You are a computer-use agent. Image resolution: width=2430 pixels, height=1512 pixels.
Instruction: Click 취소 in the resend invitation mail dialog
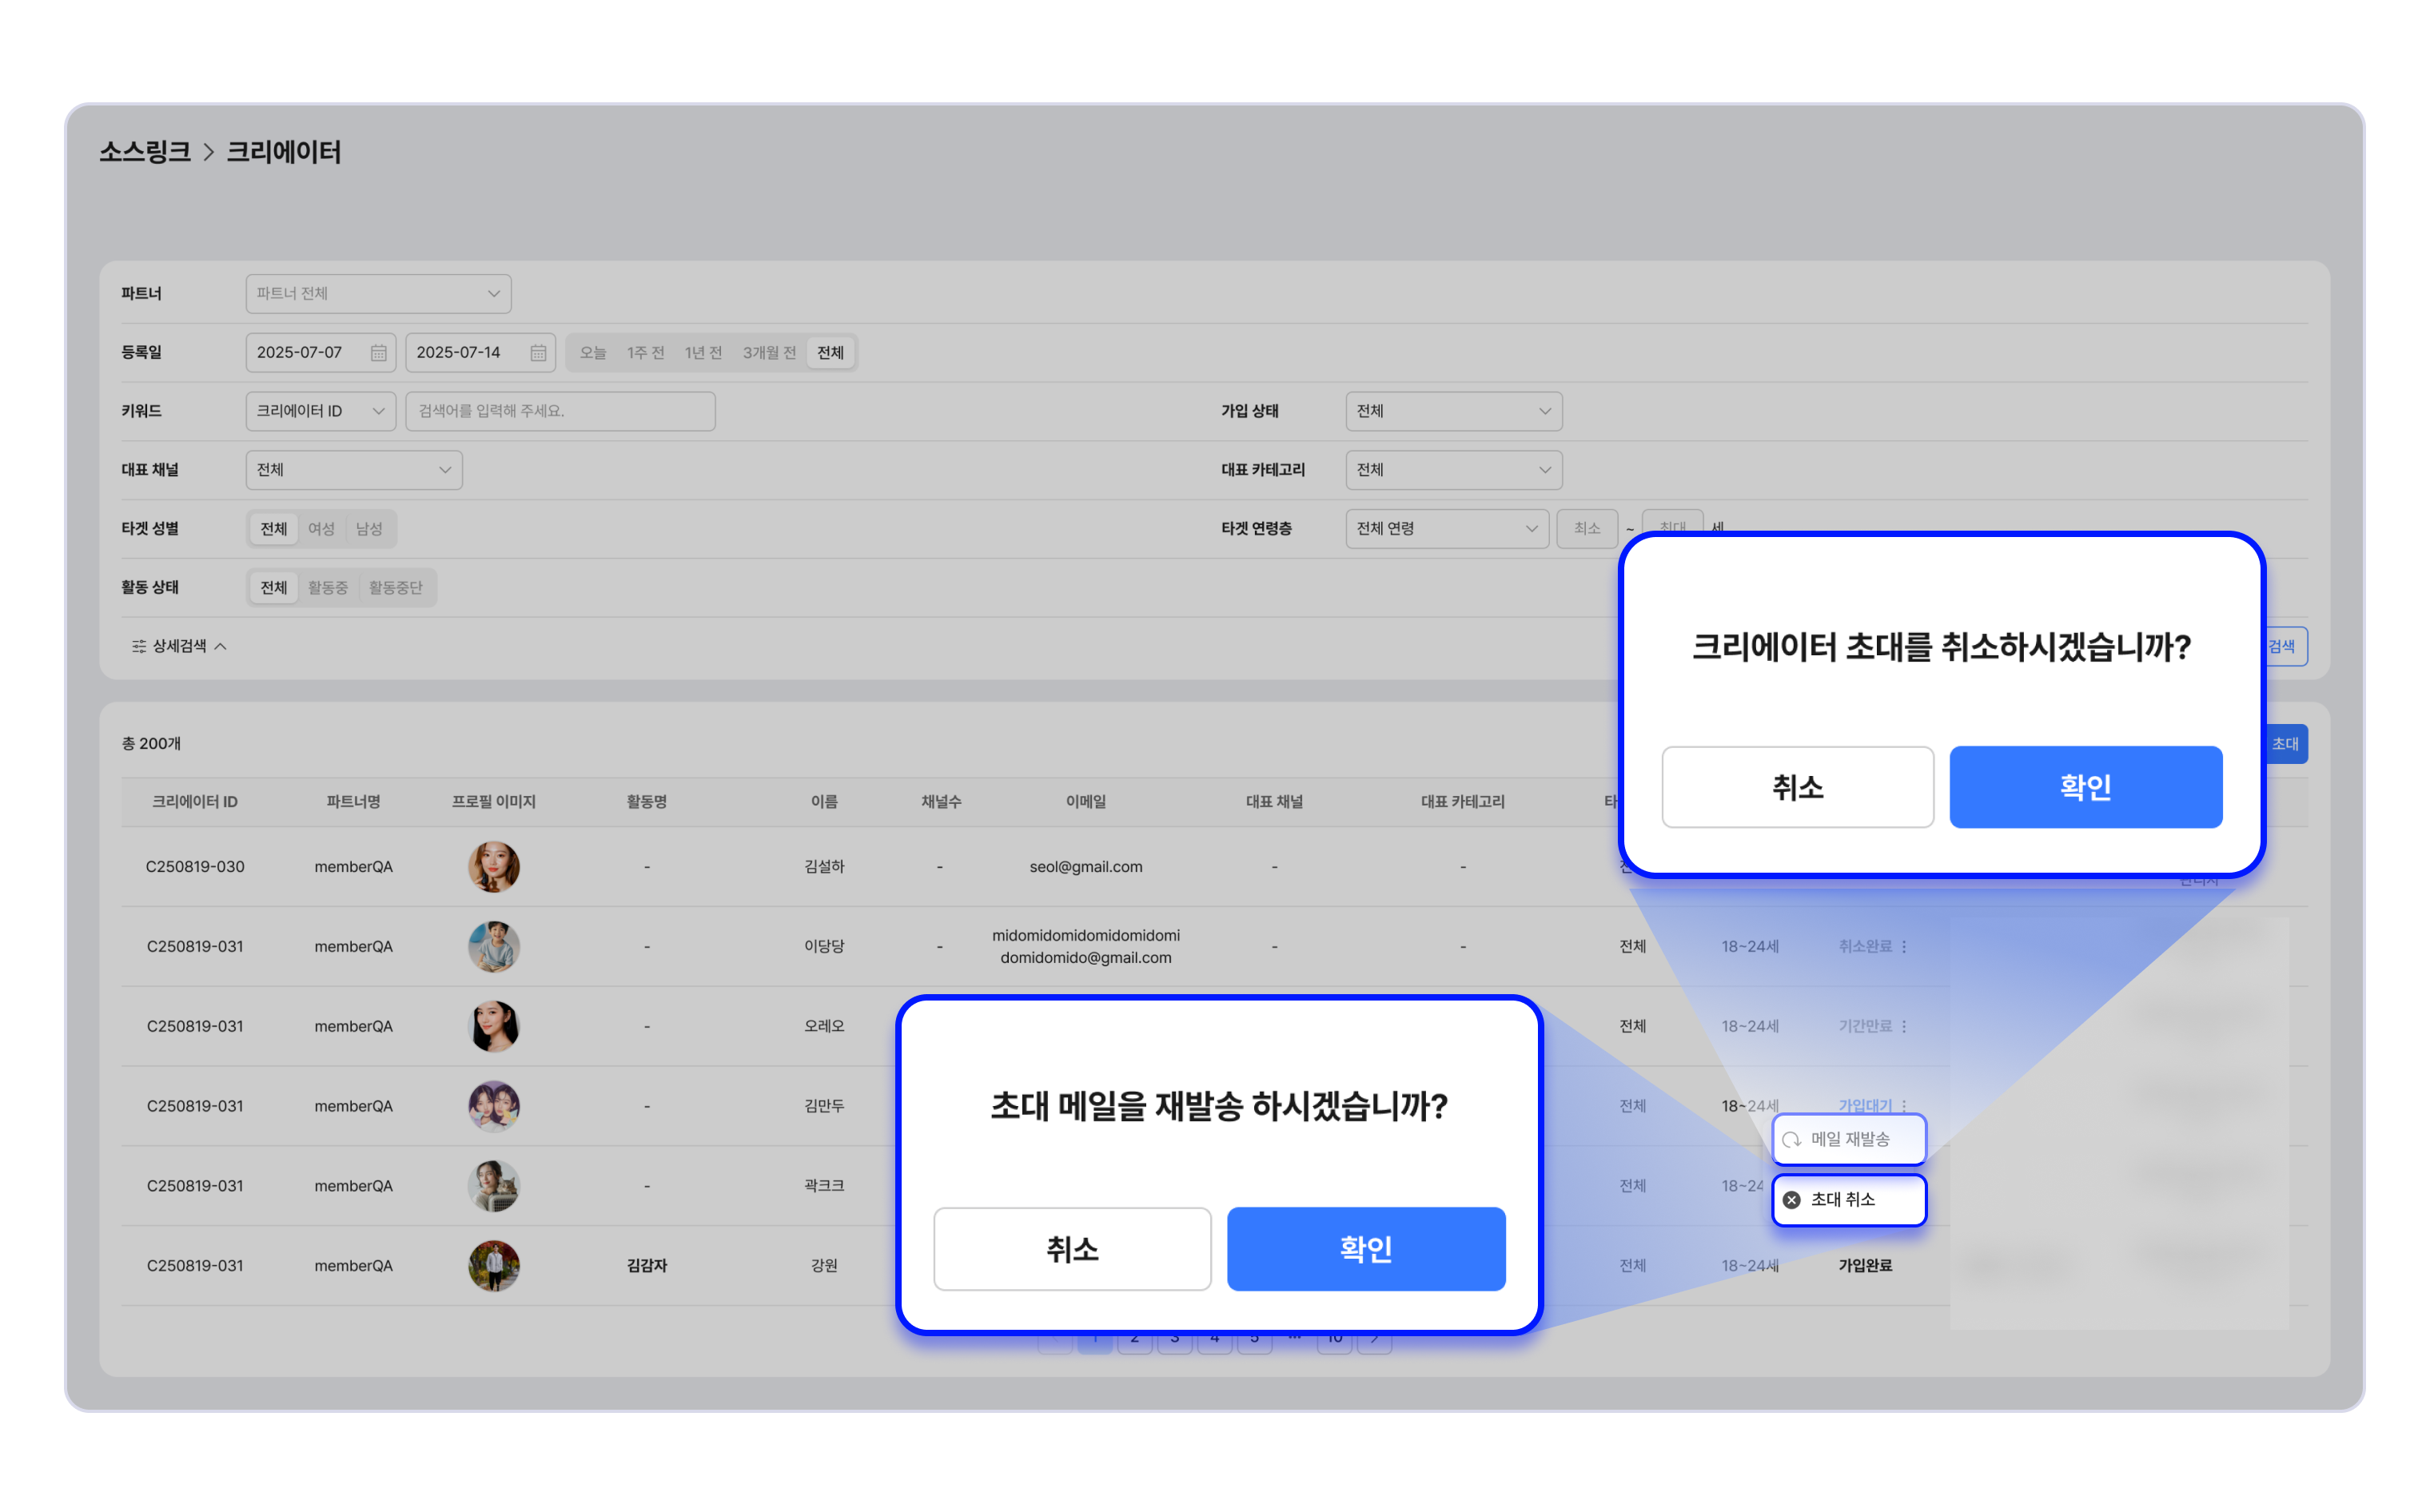pyautogui.click(x=1072, y=1249)
